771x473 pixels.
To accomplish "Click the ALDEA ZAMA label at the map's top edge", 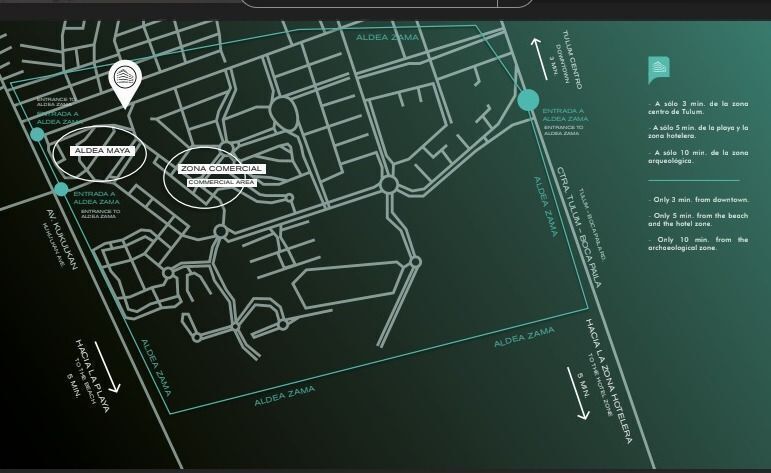I will click(x=387, y=37).
